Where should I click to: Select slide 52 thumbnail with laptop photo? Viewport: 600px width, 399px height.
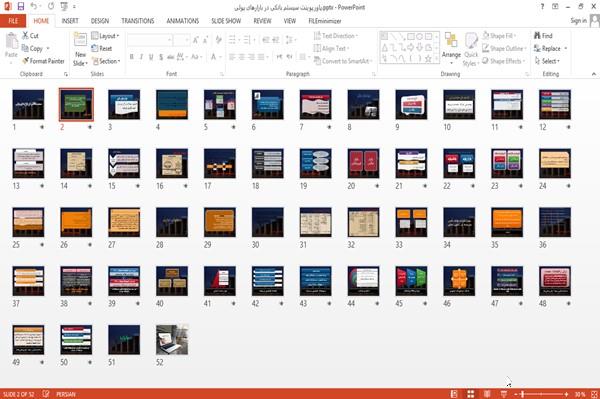click(172, 339)
